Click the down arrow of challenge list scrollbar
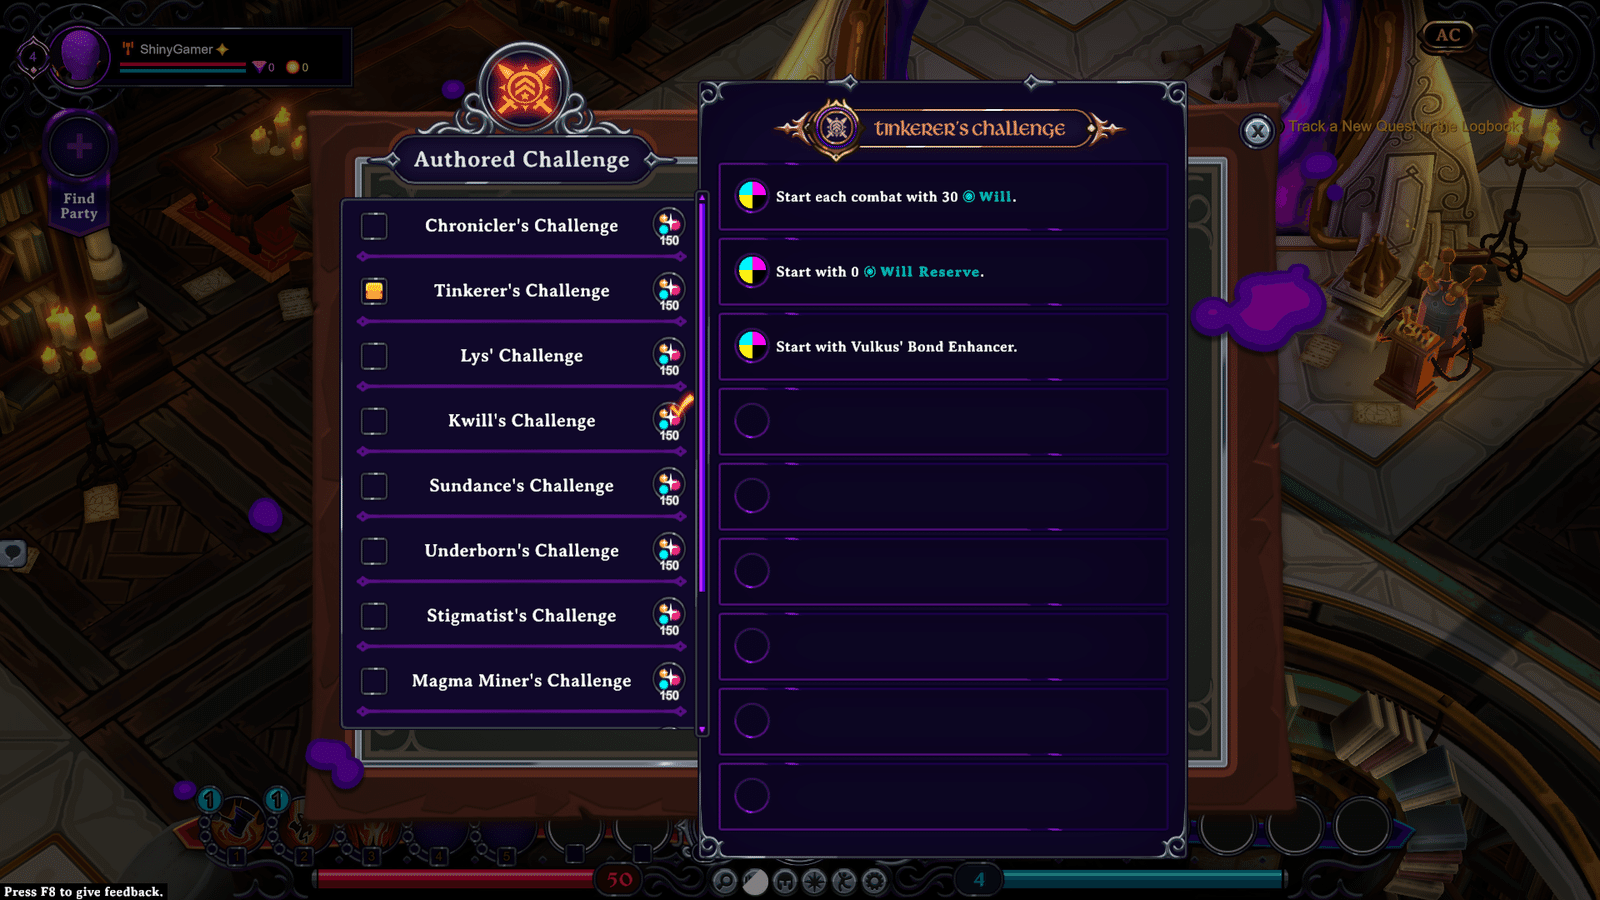Image resolution: width=1600 pixels, height=900 pixels. (702, 730)
